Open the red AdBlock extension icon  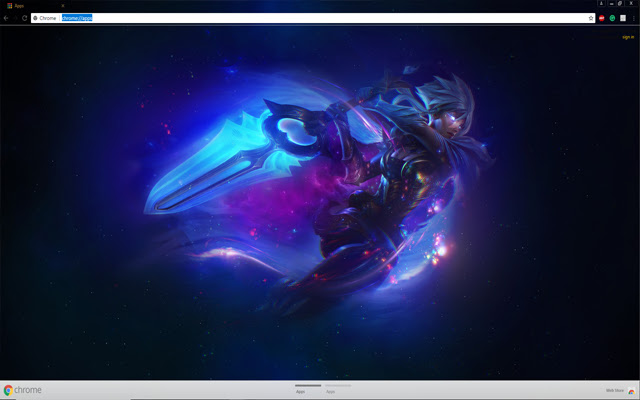pos(602,18)
